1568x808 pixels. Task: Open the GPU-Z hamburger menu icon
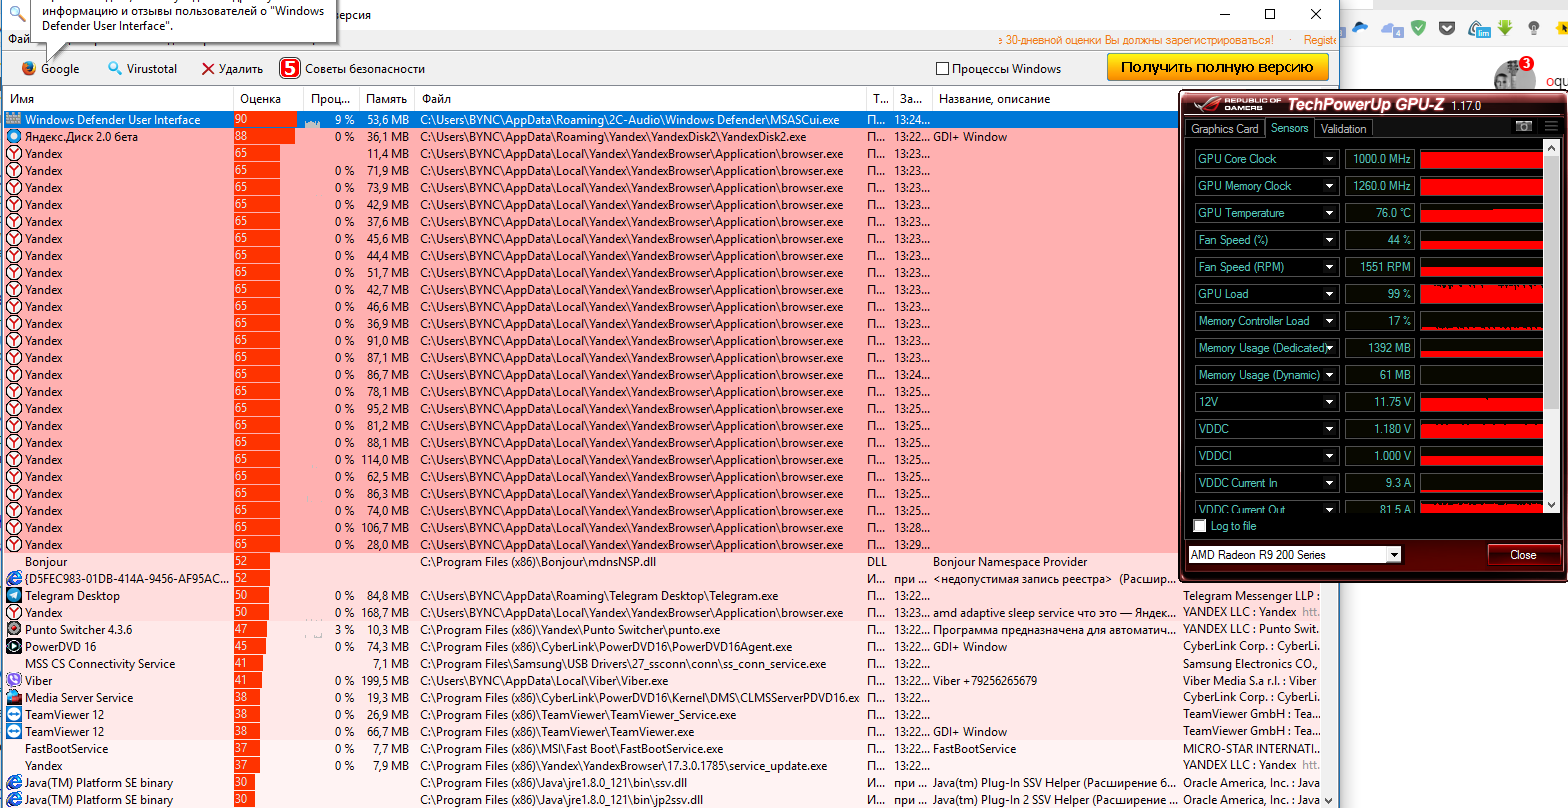(x=1551, y=127)
